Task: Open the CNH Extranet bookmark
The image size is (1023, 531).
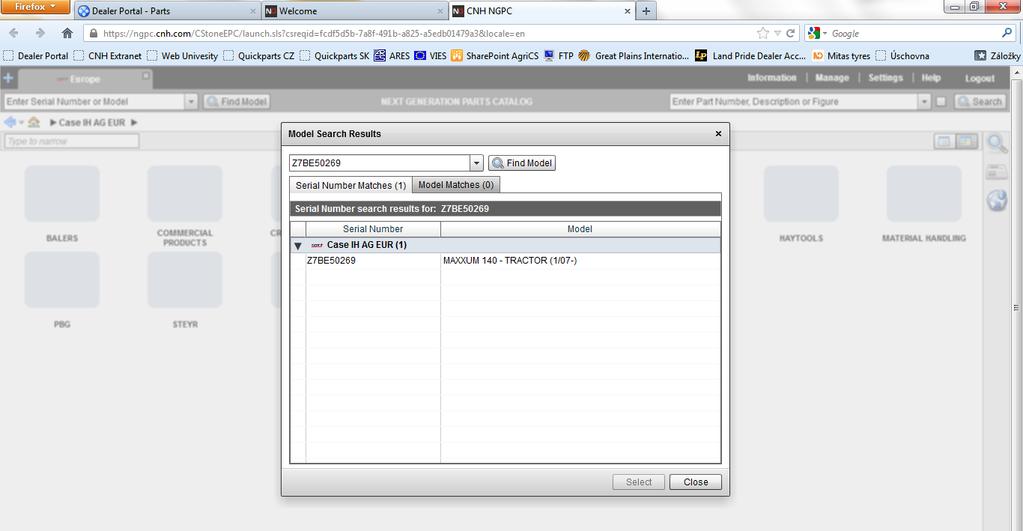Action: [108, 56]
